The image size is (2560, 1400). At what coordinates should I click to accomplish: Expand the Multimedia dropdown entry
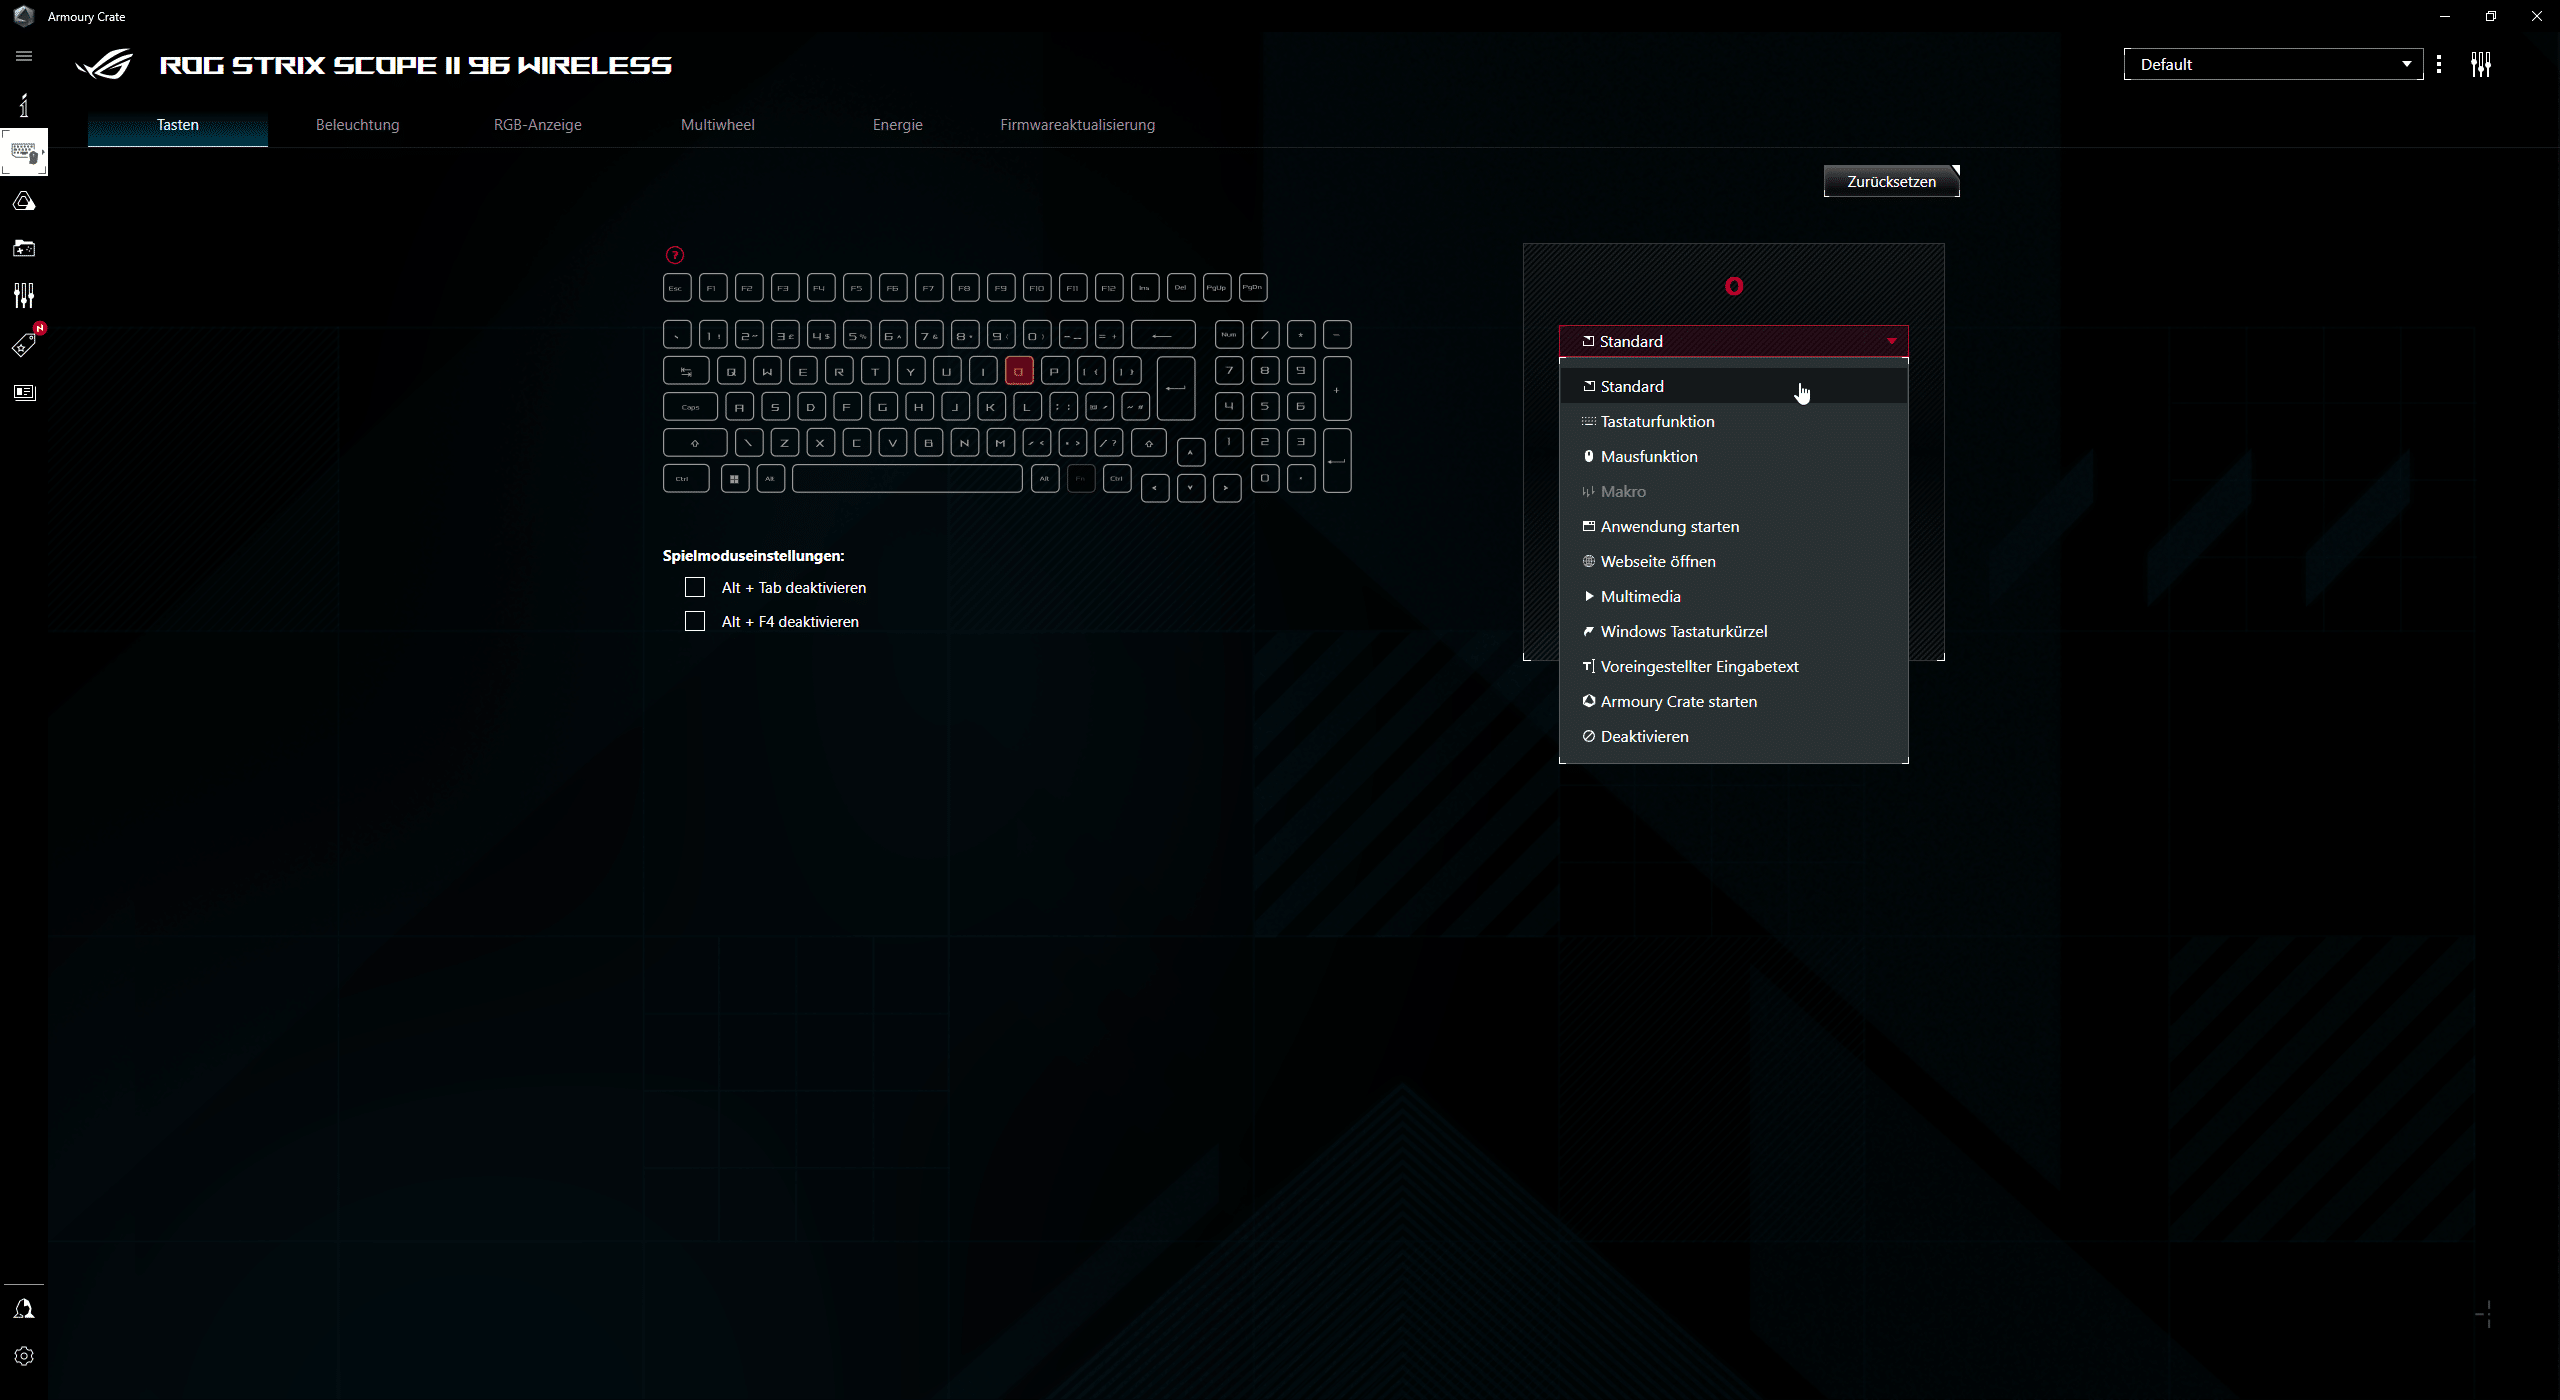[1640, 596]
